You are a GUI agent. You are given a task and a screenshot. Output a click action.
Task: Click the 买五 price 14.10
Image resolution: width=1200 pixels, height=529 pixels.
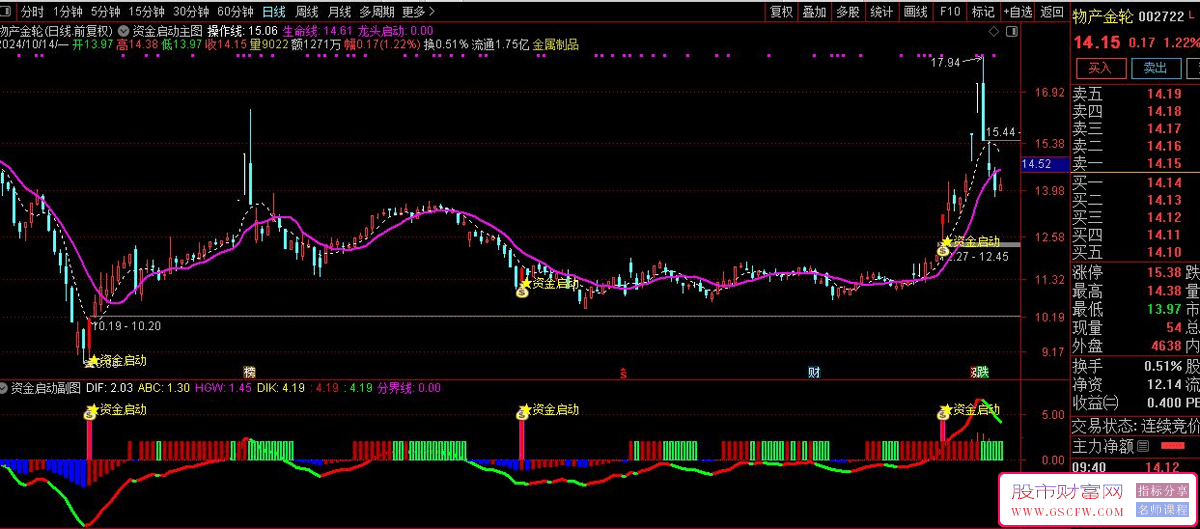pos(1164,253)
